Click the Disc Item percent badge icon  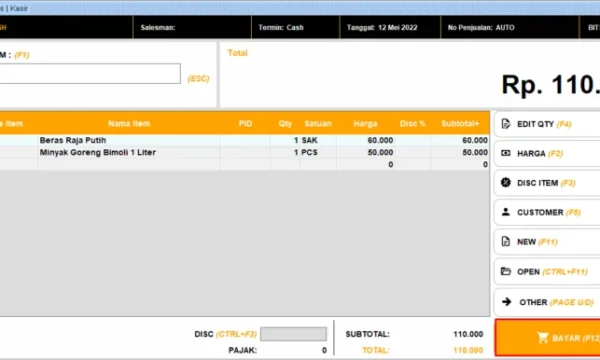505,182
